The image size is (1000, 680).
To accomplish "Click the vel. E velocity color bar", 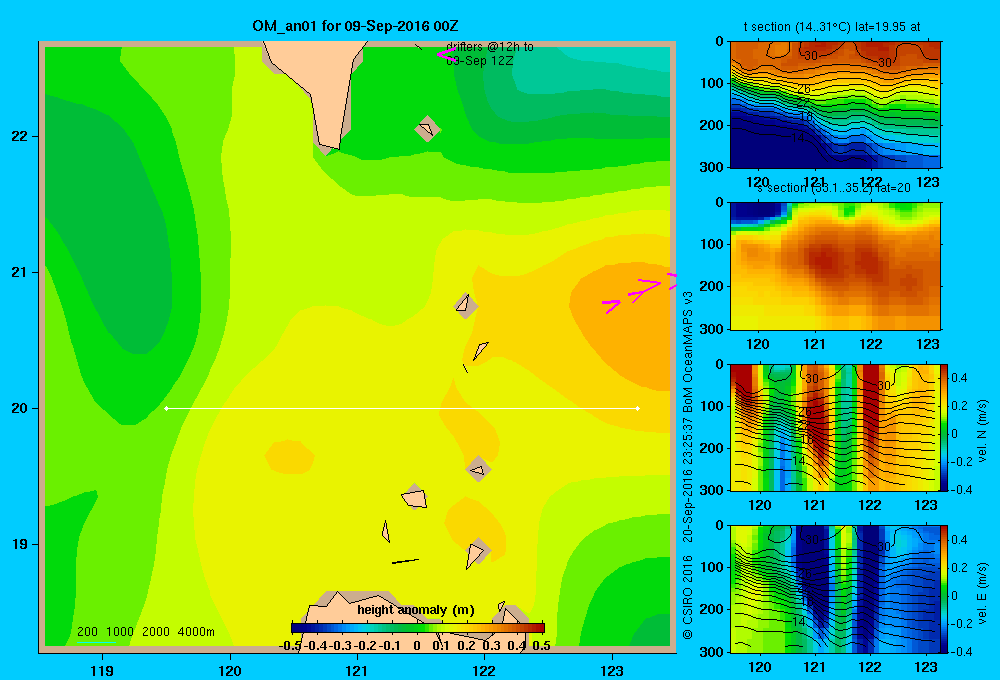I will (944, 589).
